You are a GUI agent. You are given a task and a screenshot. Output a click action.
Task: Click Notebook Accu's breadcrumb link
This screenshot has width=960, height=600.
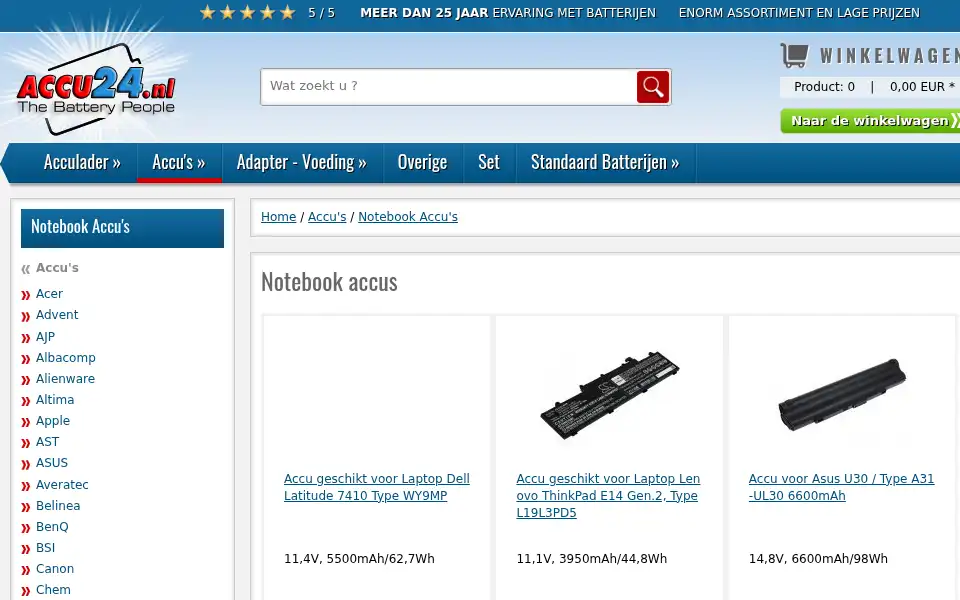[408, 217]
